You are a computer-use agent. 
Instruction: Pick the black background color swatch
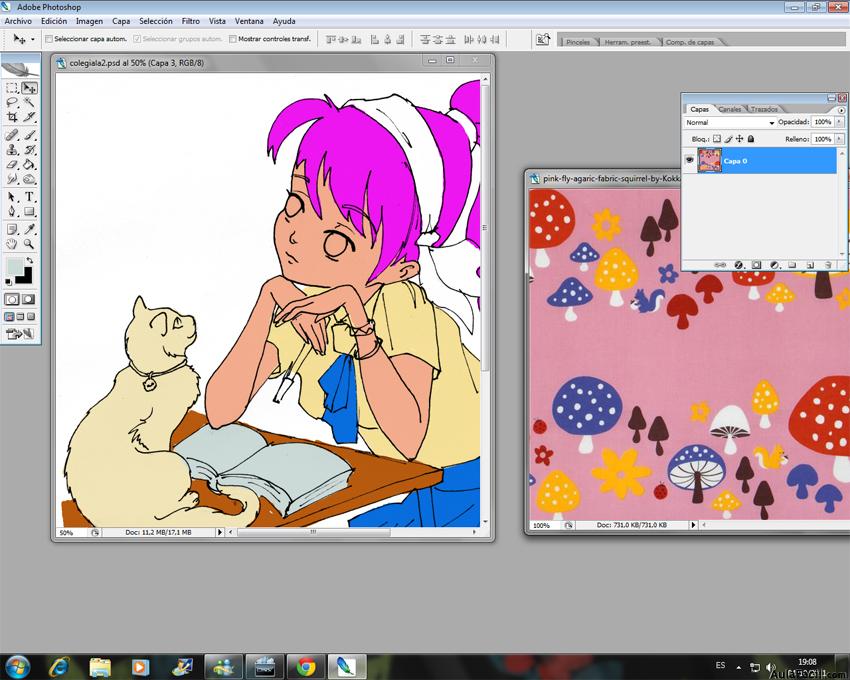26,277
